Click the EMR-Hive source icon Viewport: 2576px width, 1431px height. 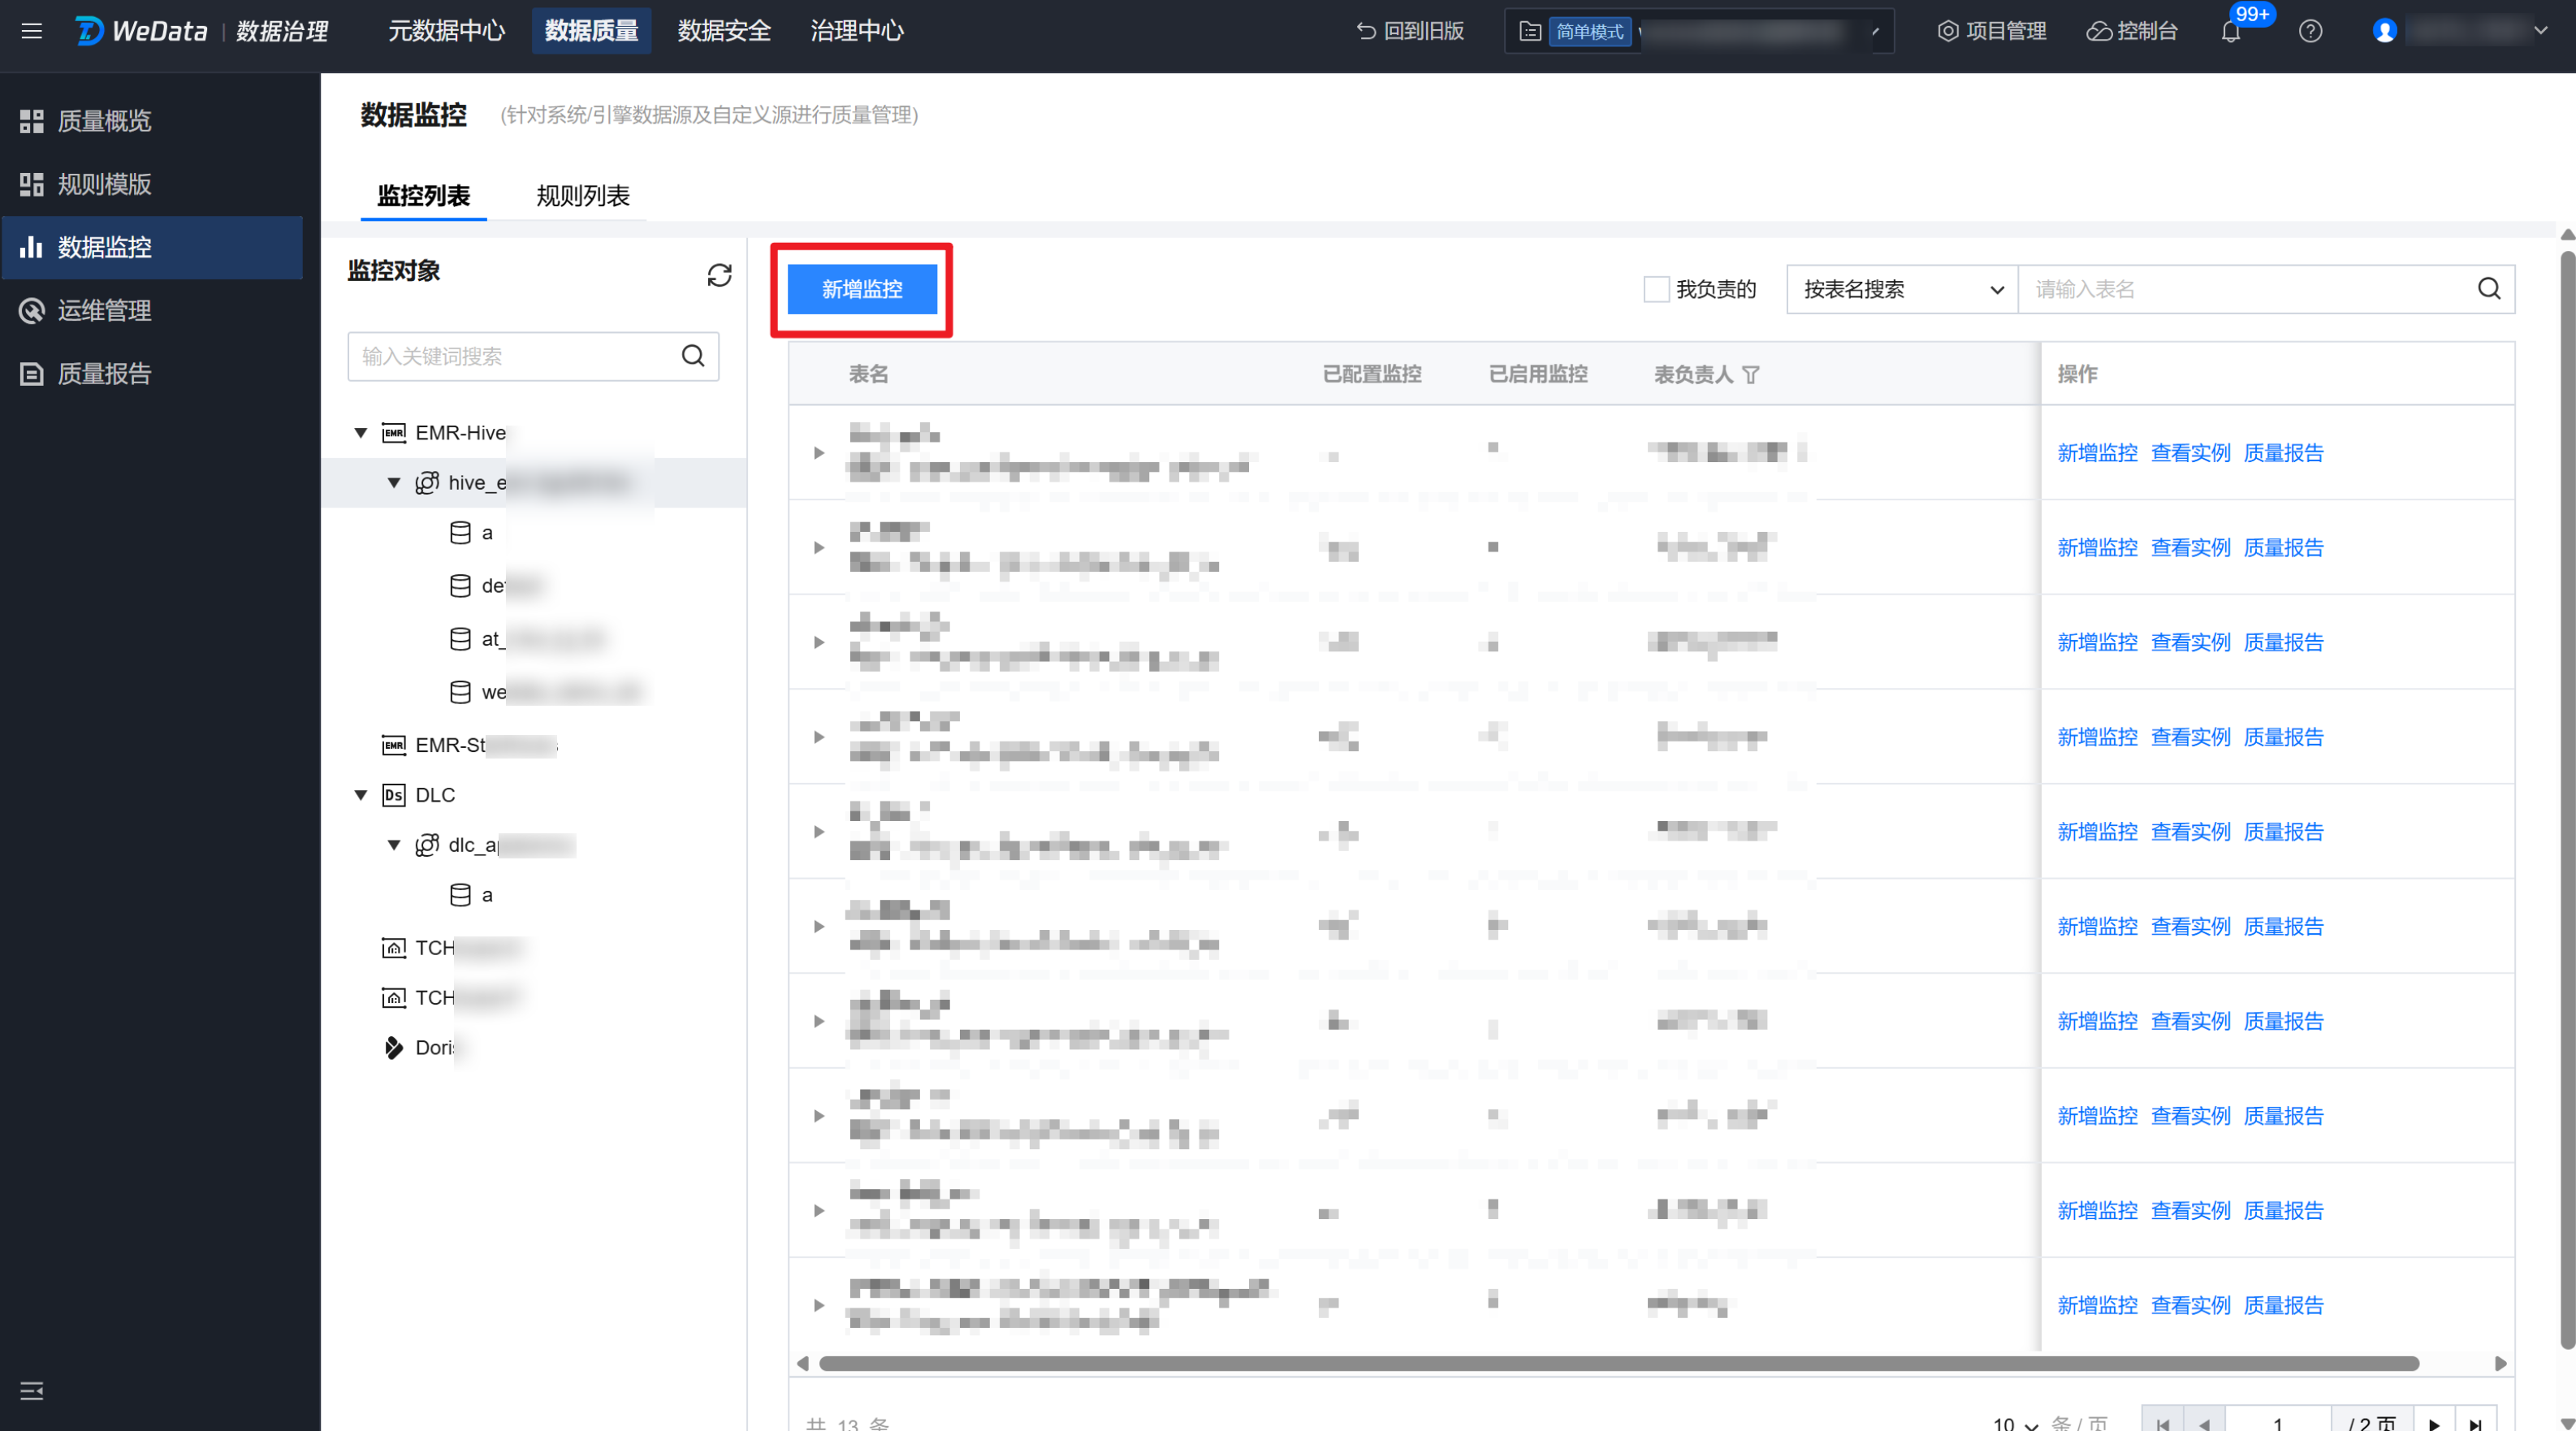(394, 433)
